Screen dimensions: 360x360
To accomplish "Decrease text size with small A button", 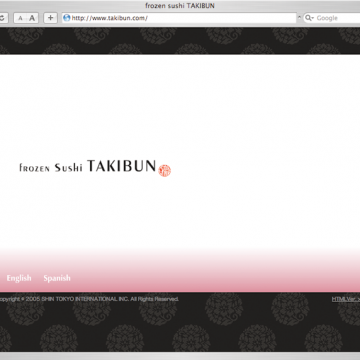I will [x=20, y=18].
